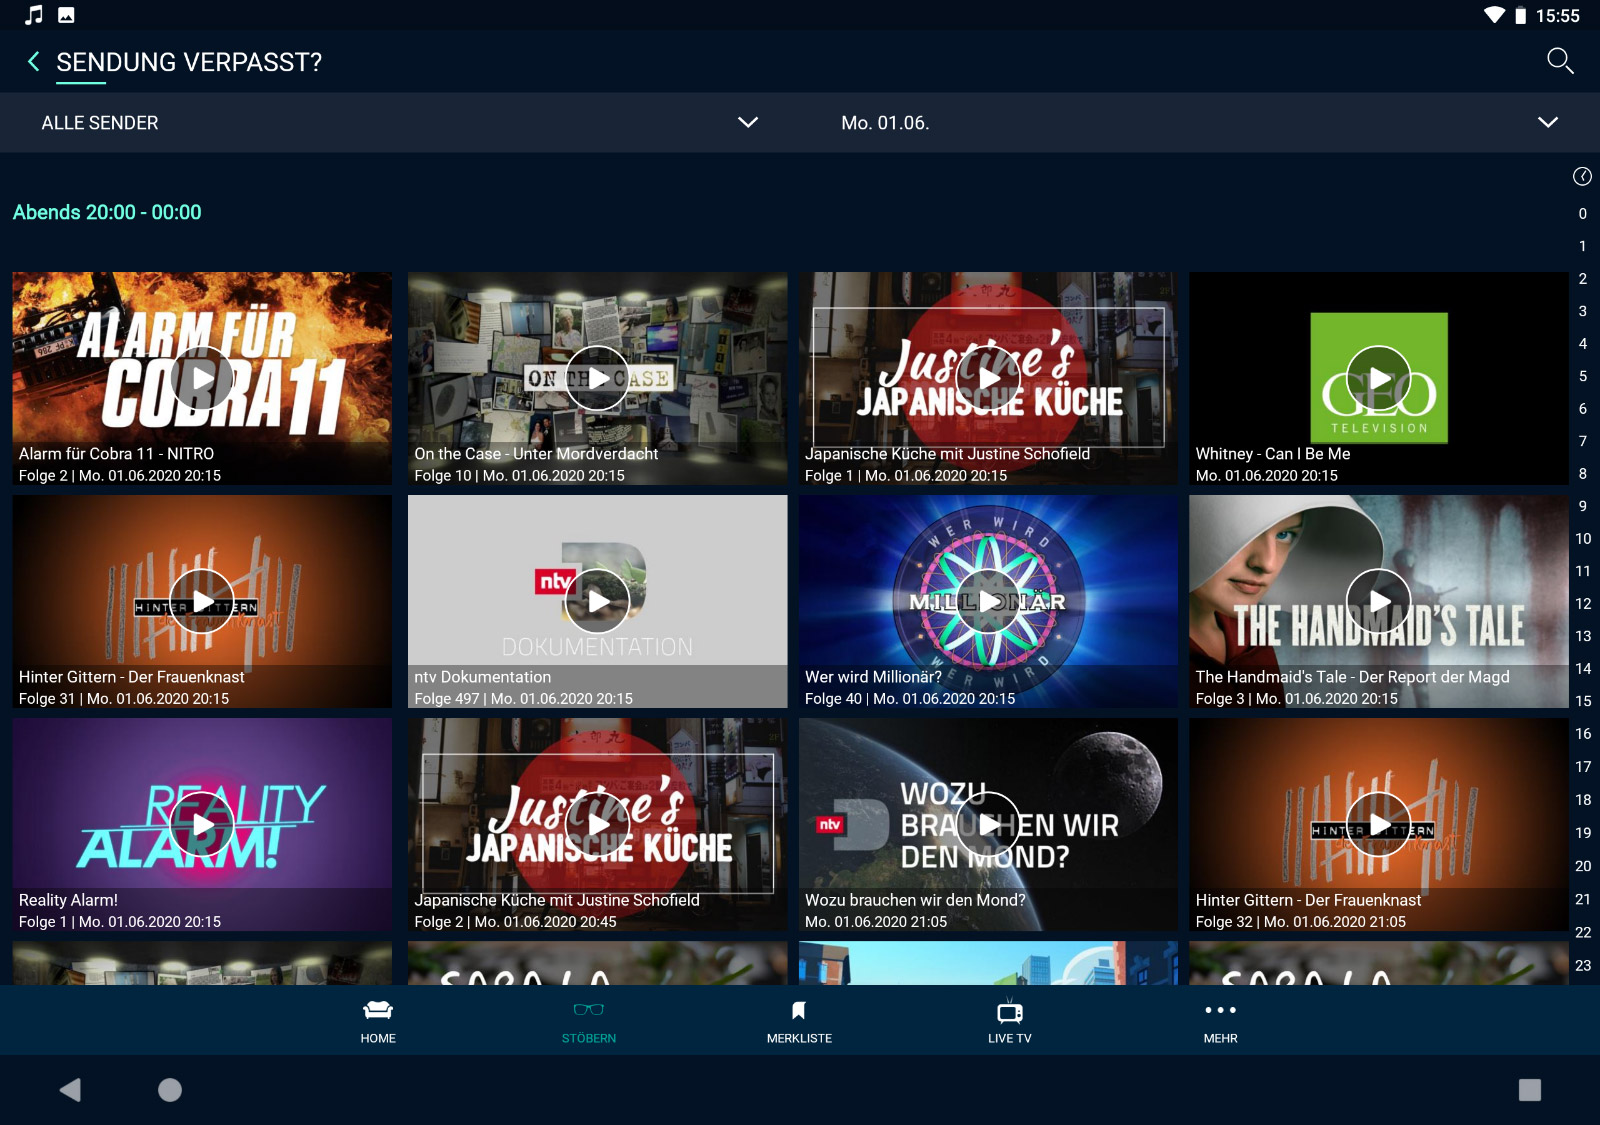Play The Handmaid's Tale Folge 3

(1379, 601)
